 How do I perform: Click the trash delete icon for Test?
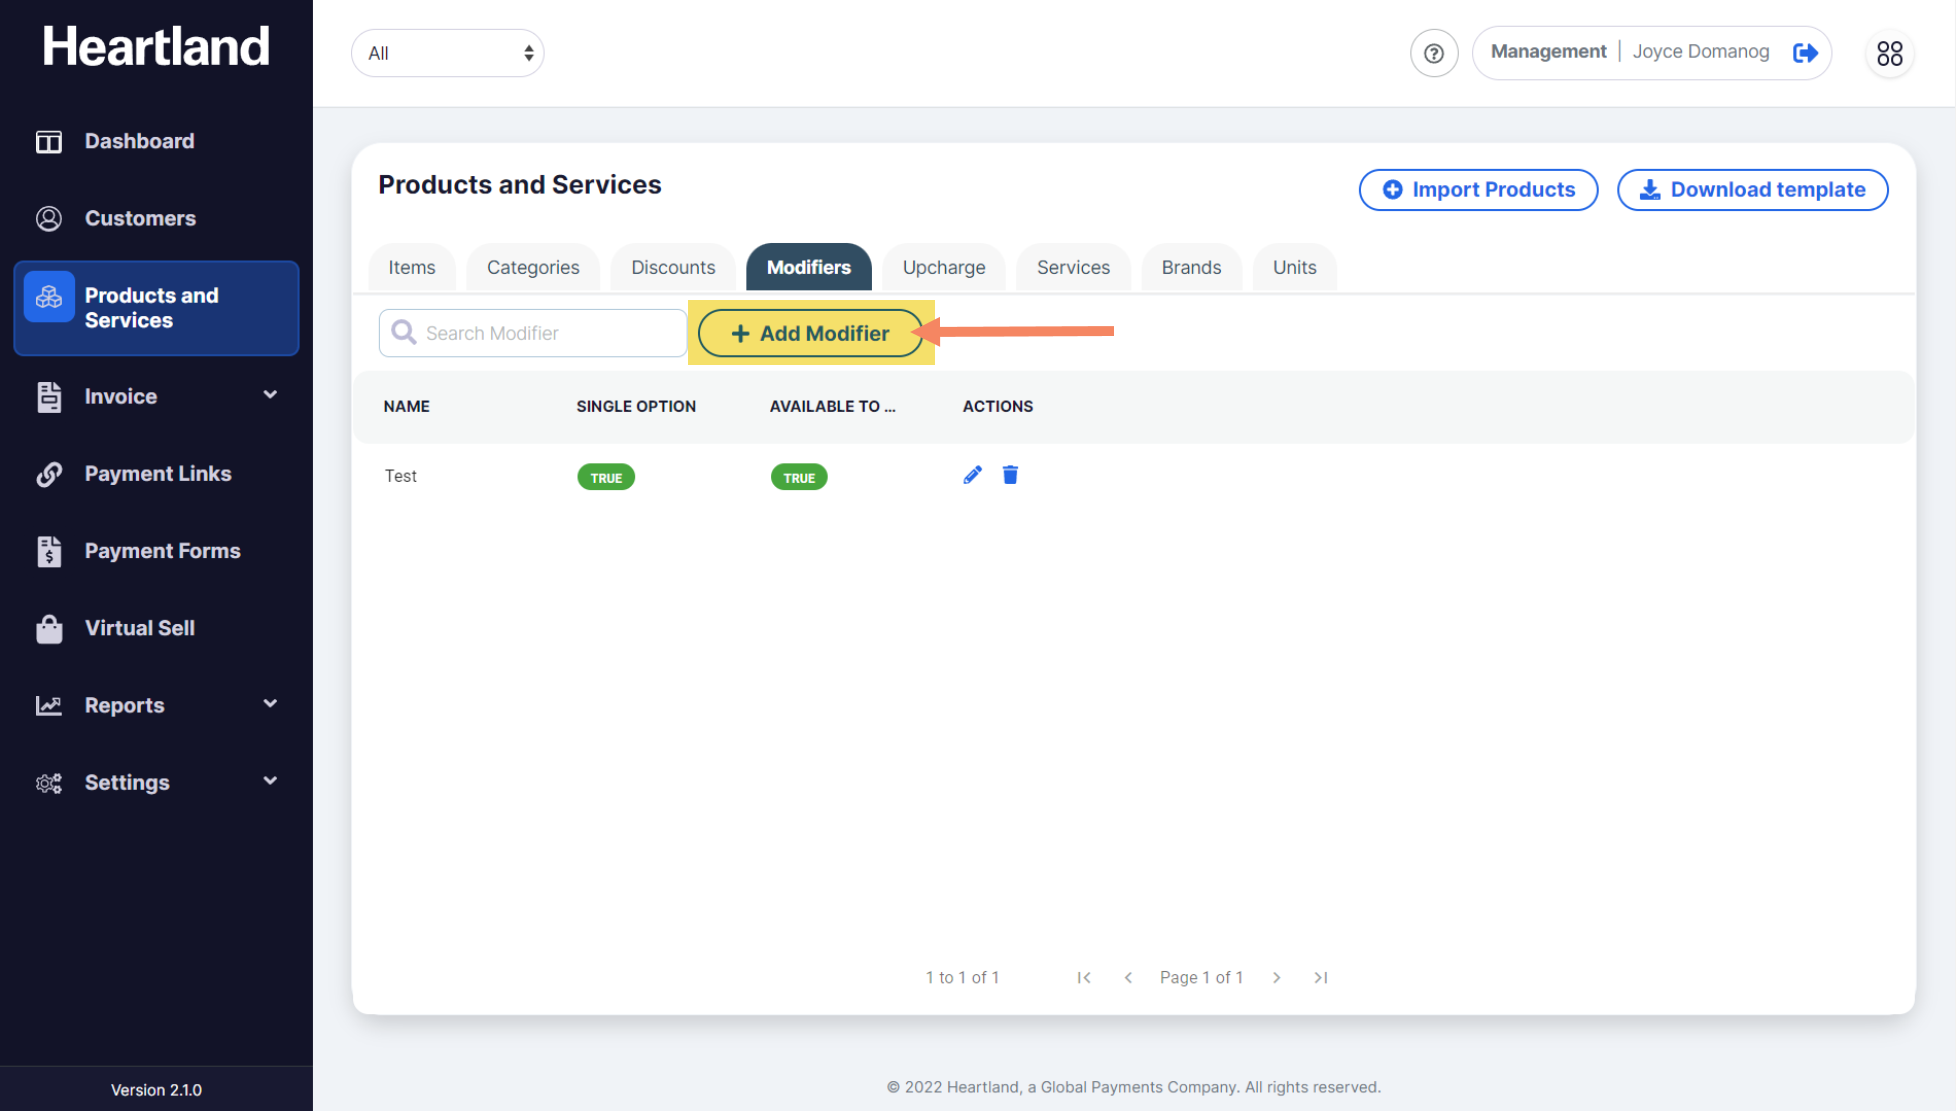1010,475
